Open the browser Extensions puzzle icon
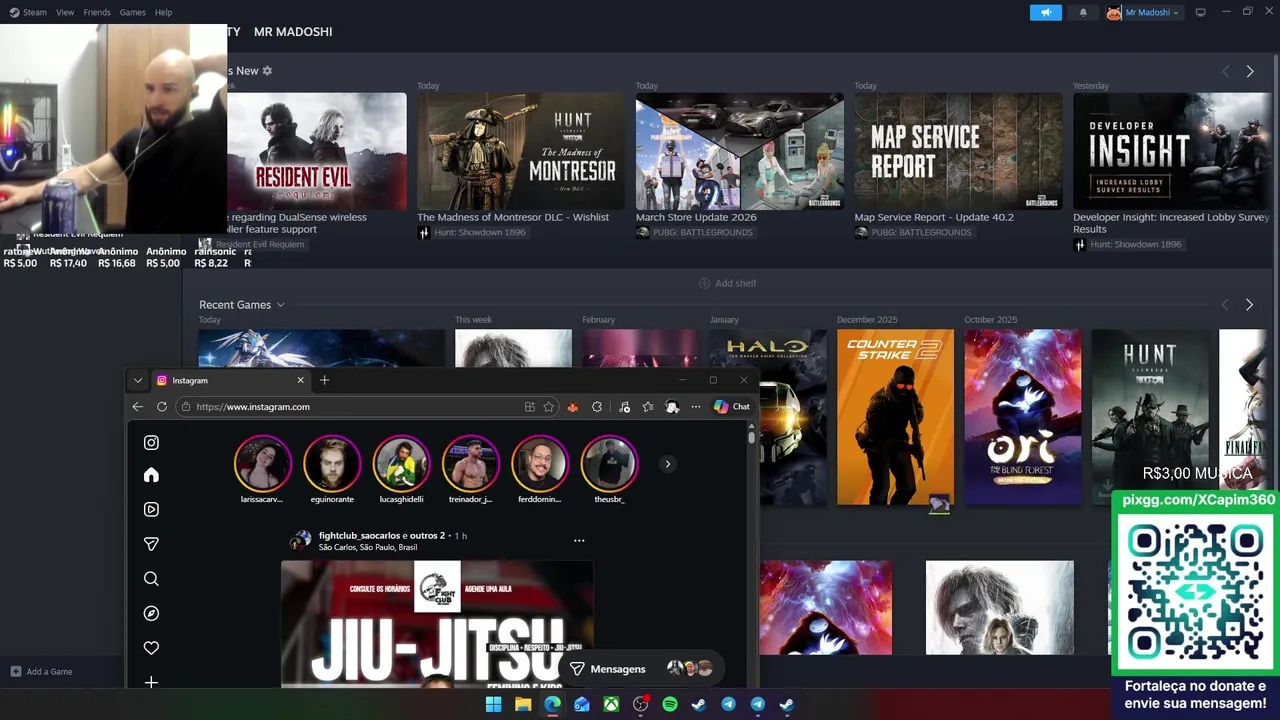The width and height of the screenshot is (1280, 720). click(597, 407)
